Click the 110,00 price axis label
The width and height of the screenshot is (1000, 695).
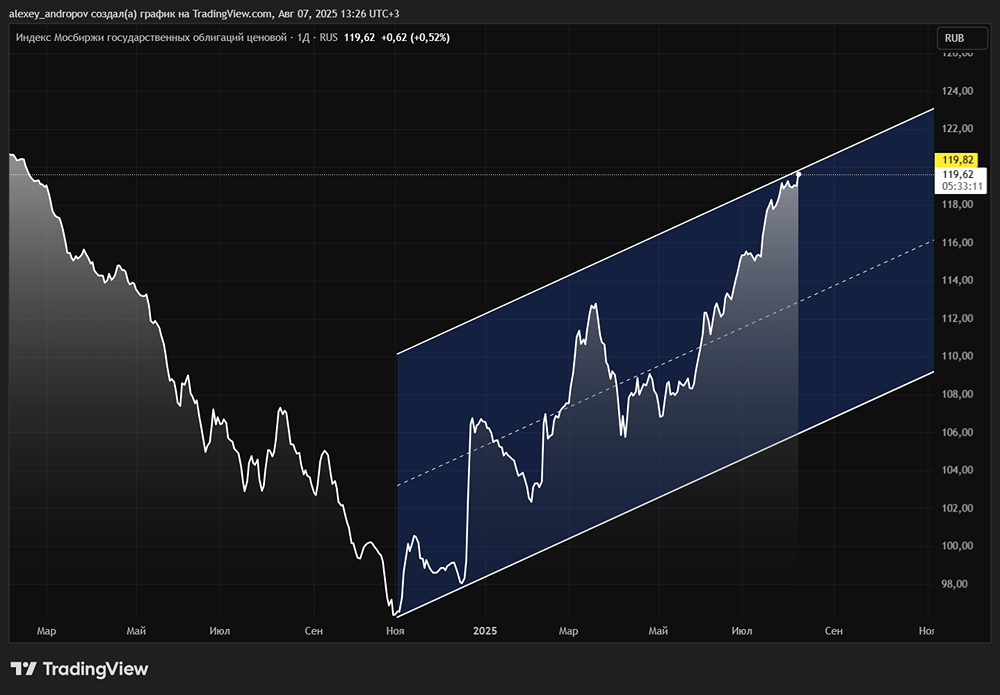958,356
